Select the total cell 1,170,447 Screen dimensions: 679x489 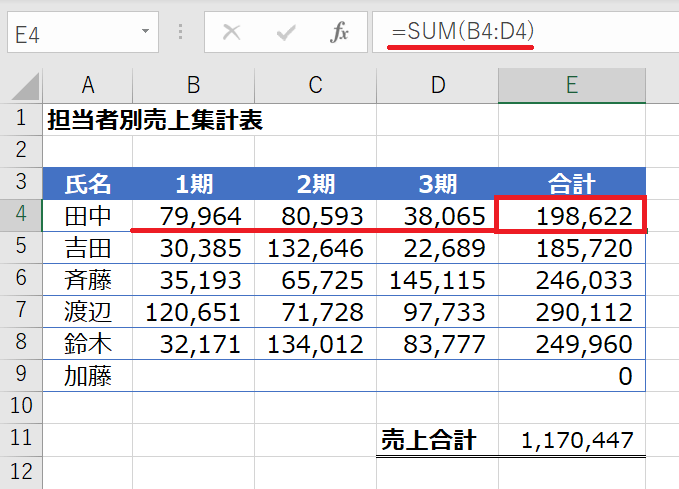click(x=571, y=440)
